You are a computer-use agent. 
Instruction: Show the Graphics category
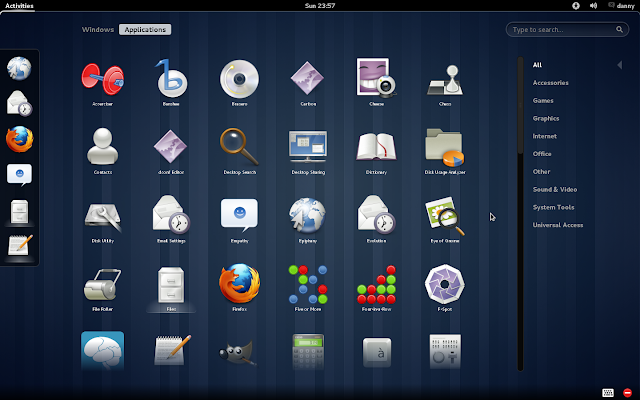546,118
